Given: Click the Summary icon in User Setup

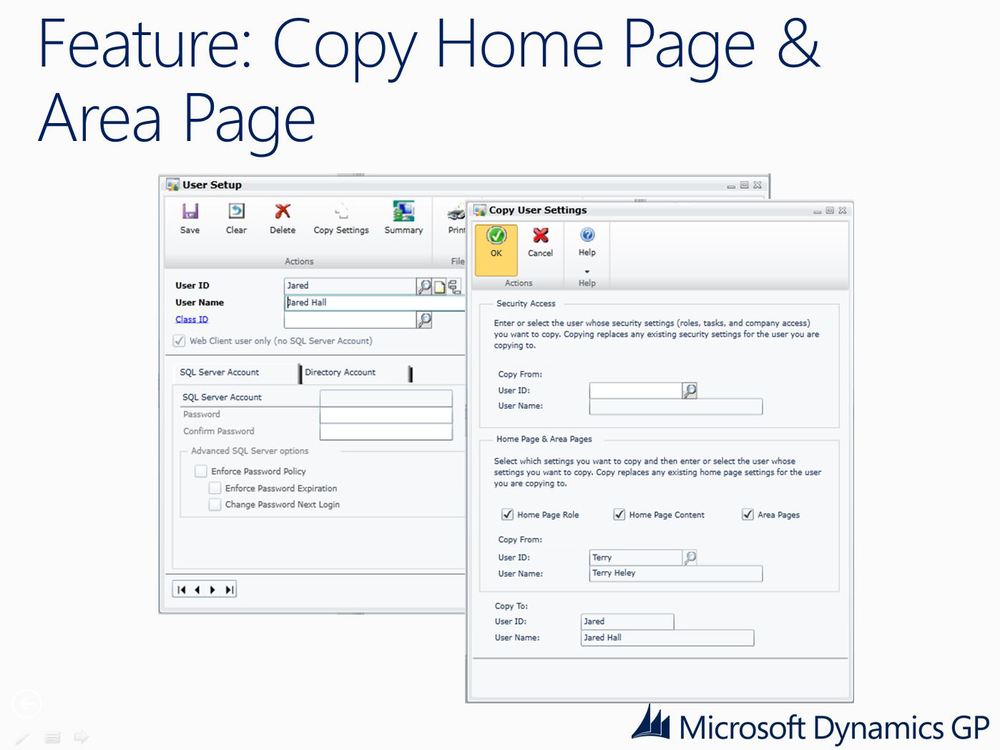Looking at the screenshot, I should pos(403,211).
